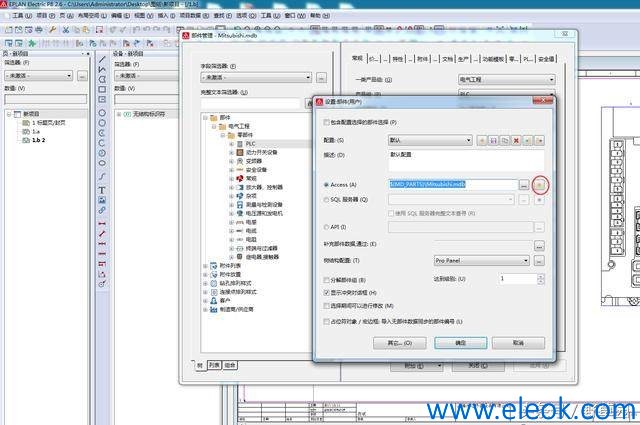640x425 pixels.
Task: Click the 描述 (D) text box
Action: click(466, 161)
